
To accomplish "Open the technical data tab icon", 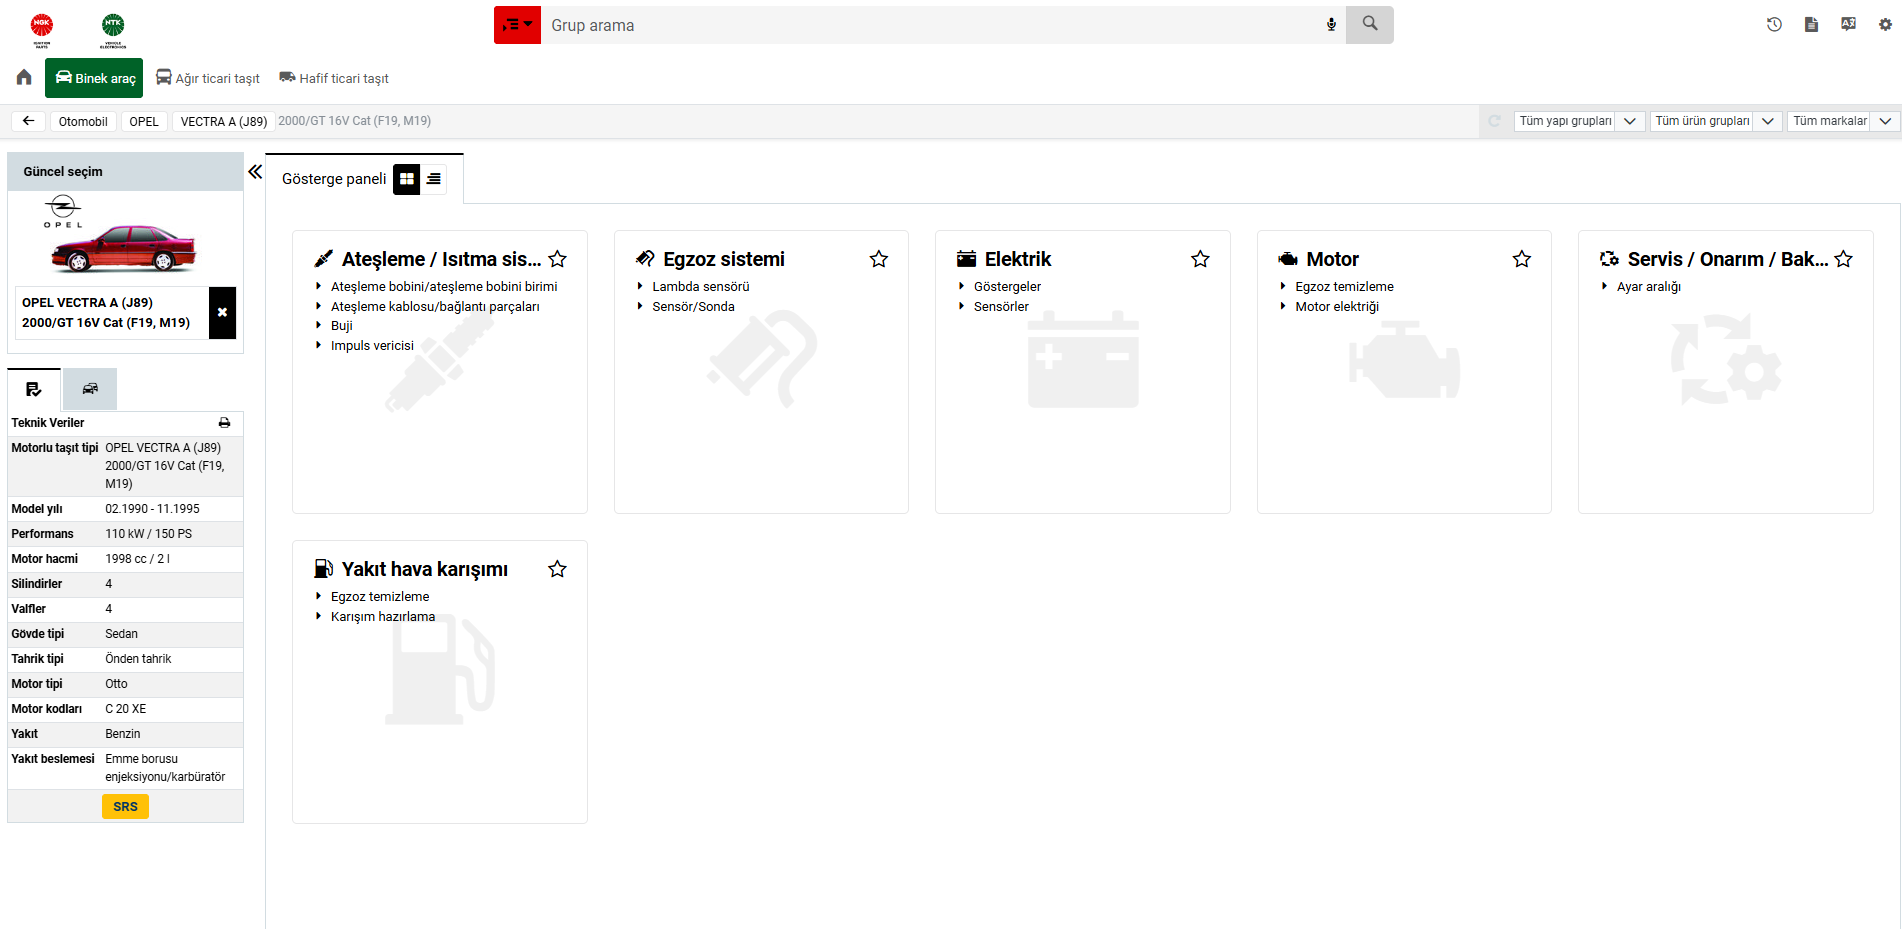I will click(x=34, y=389).
